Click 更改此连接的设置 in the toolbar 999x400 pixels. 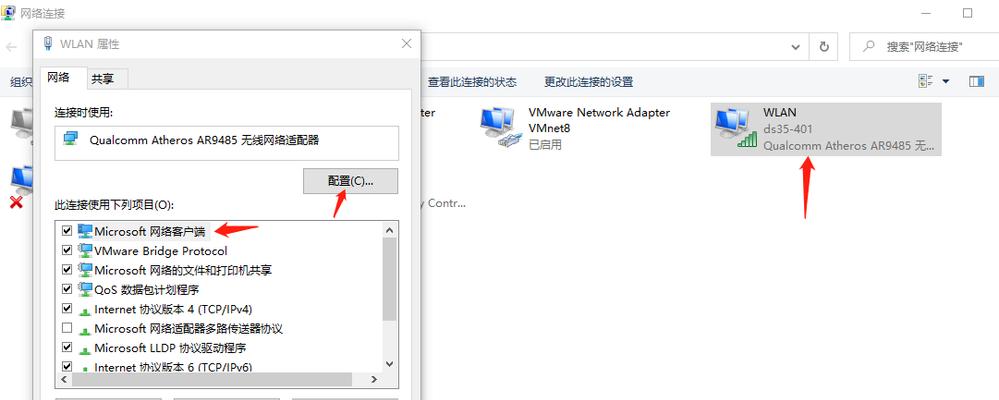coord(588,82)
